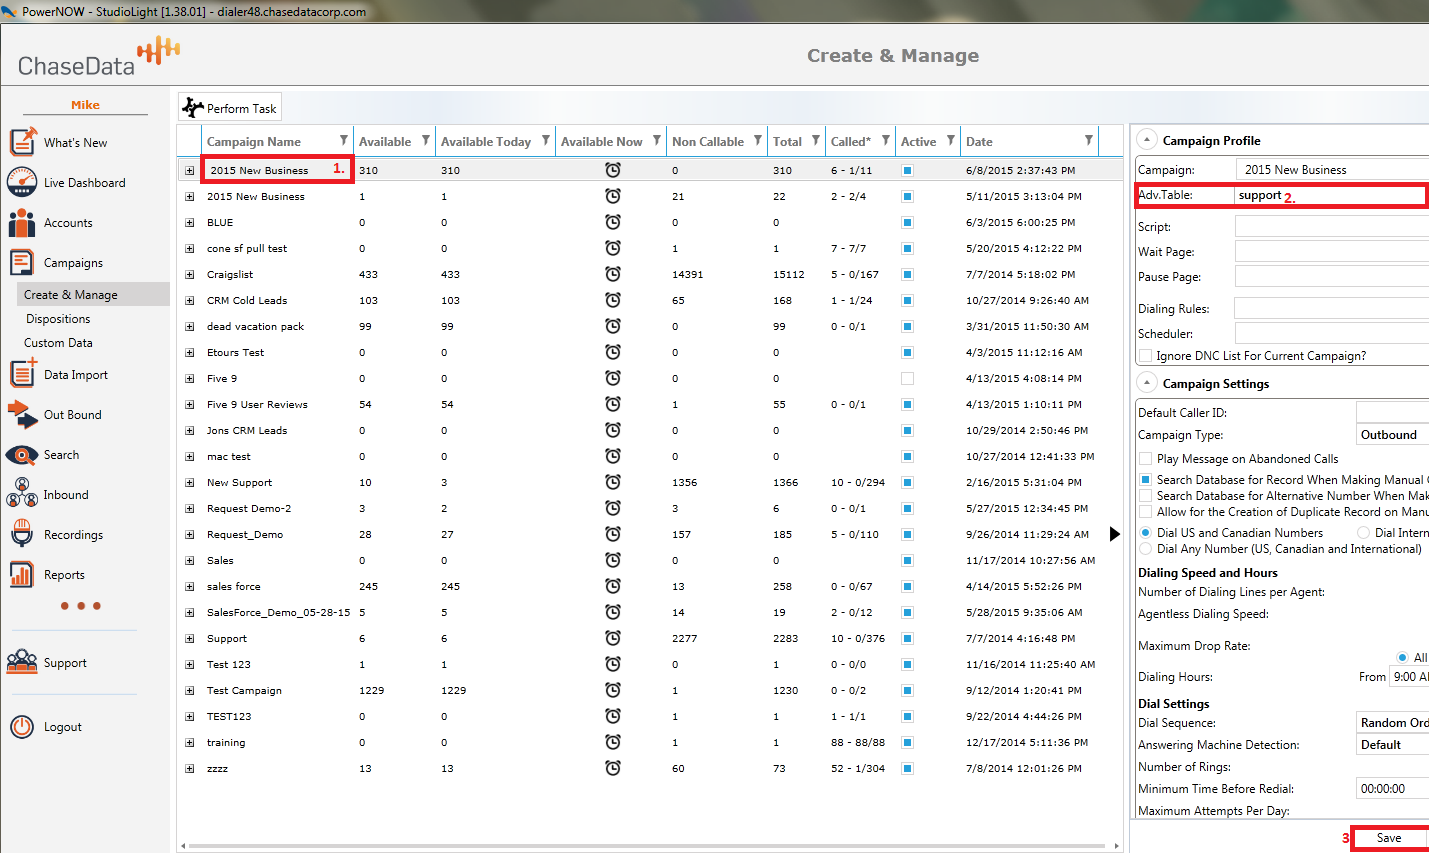The width and height of the screenshot is (1429, 853).
Task: Click the Perform Task button
Action: [x=230, y=108]
